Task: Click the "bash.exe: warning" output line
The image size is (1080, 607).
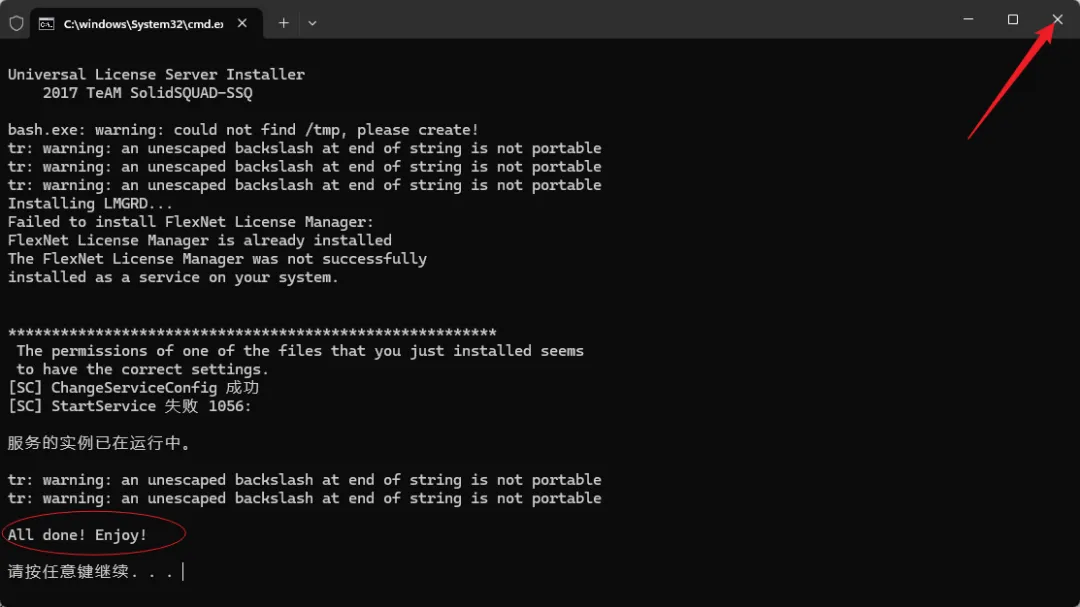Action: coord(243,130)
